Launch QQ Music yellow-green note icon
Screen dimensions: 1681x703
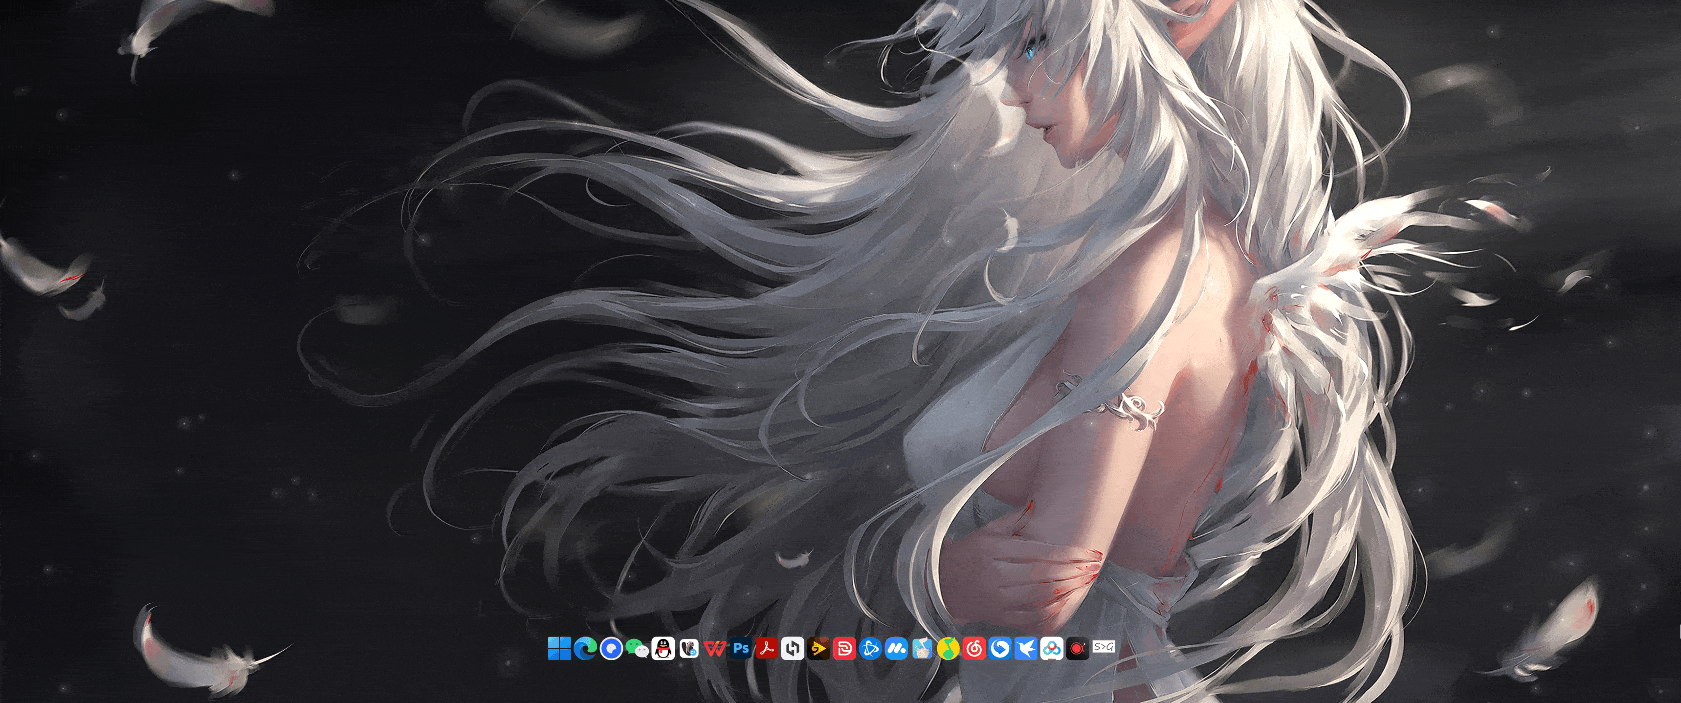(948, 648)
